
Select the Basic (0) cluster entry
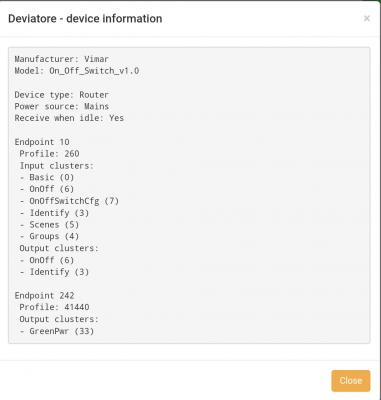click(47, 177)
